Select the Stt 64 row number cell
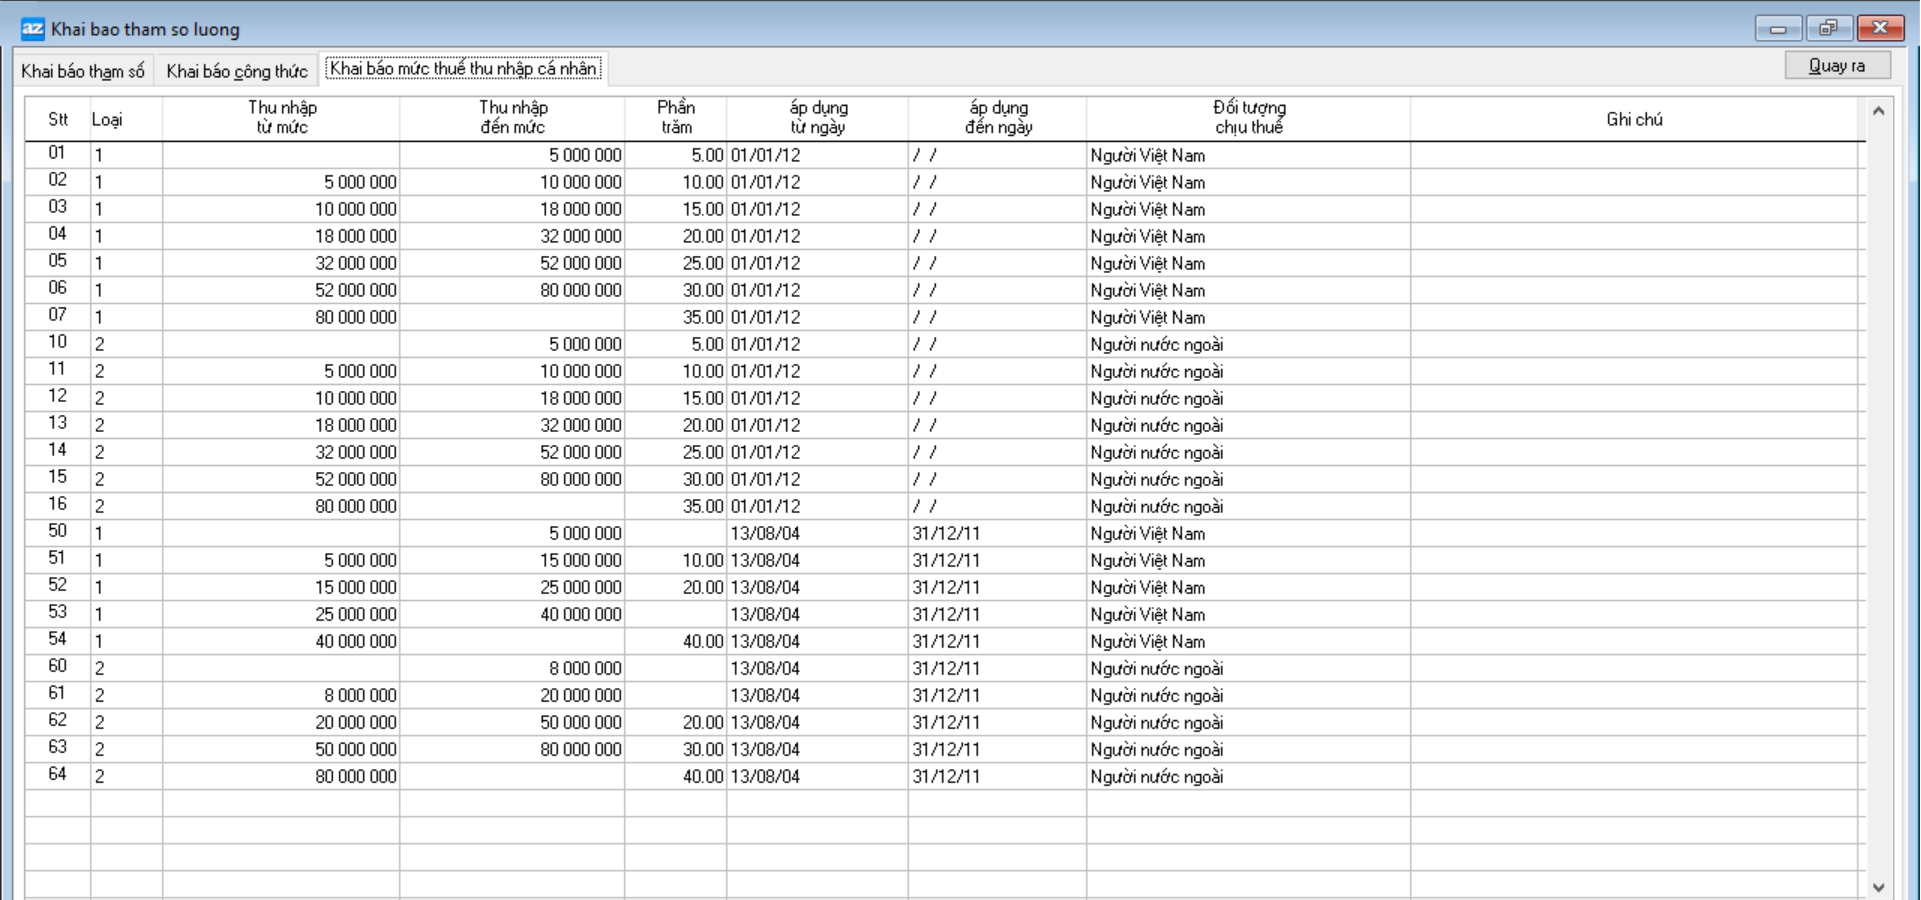 (x=58, y=775)
